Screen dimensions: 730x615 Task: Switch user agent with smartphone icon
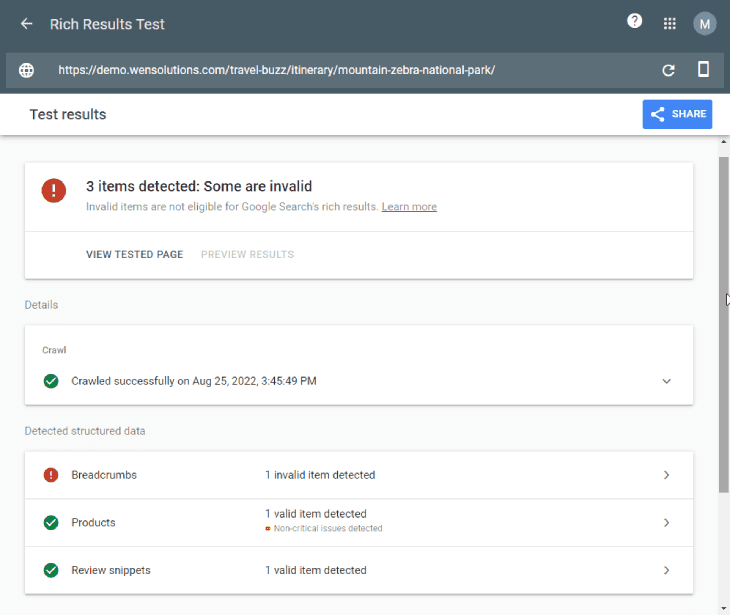(x=703, y=69)
